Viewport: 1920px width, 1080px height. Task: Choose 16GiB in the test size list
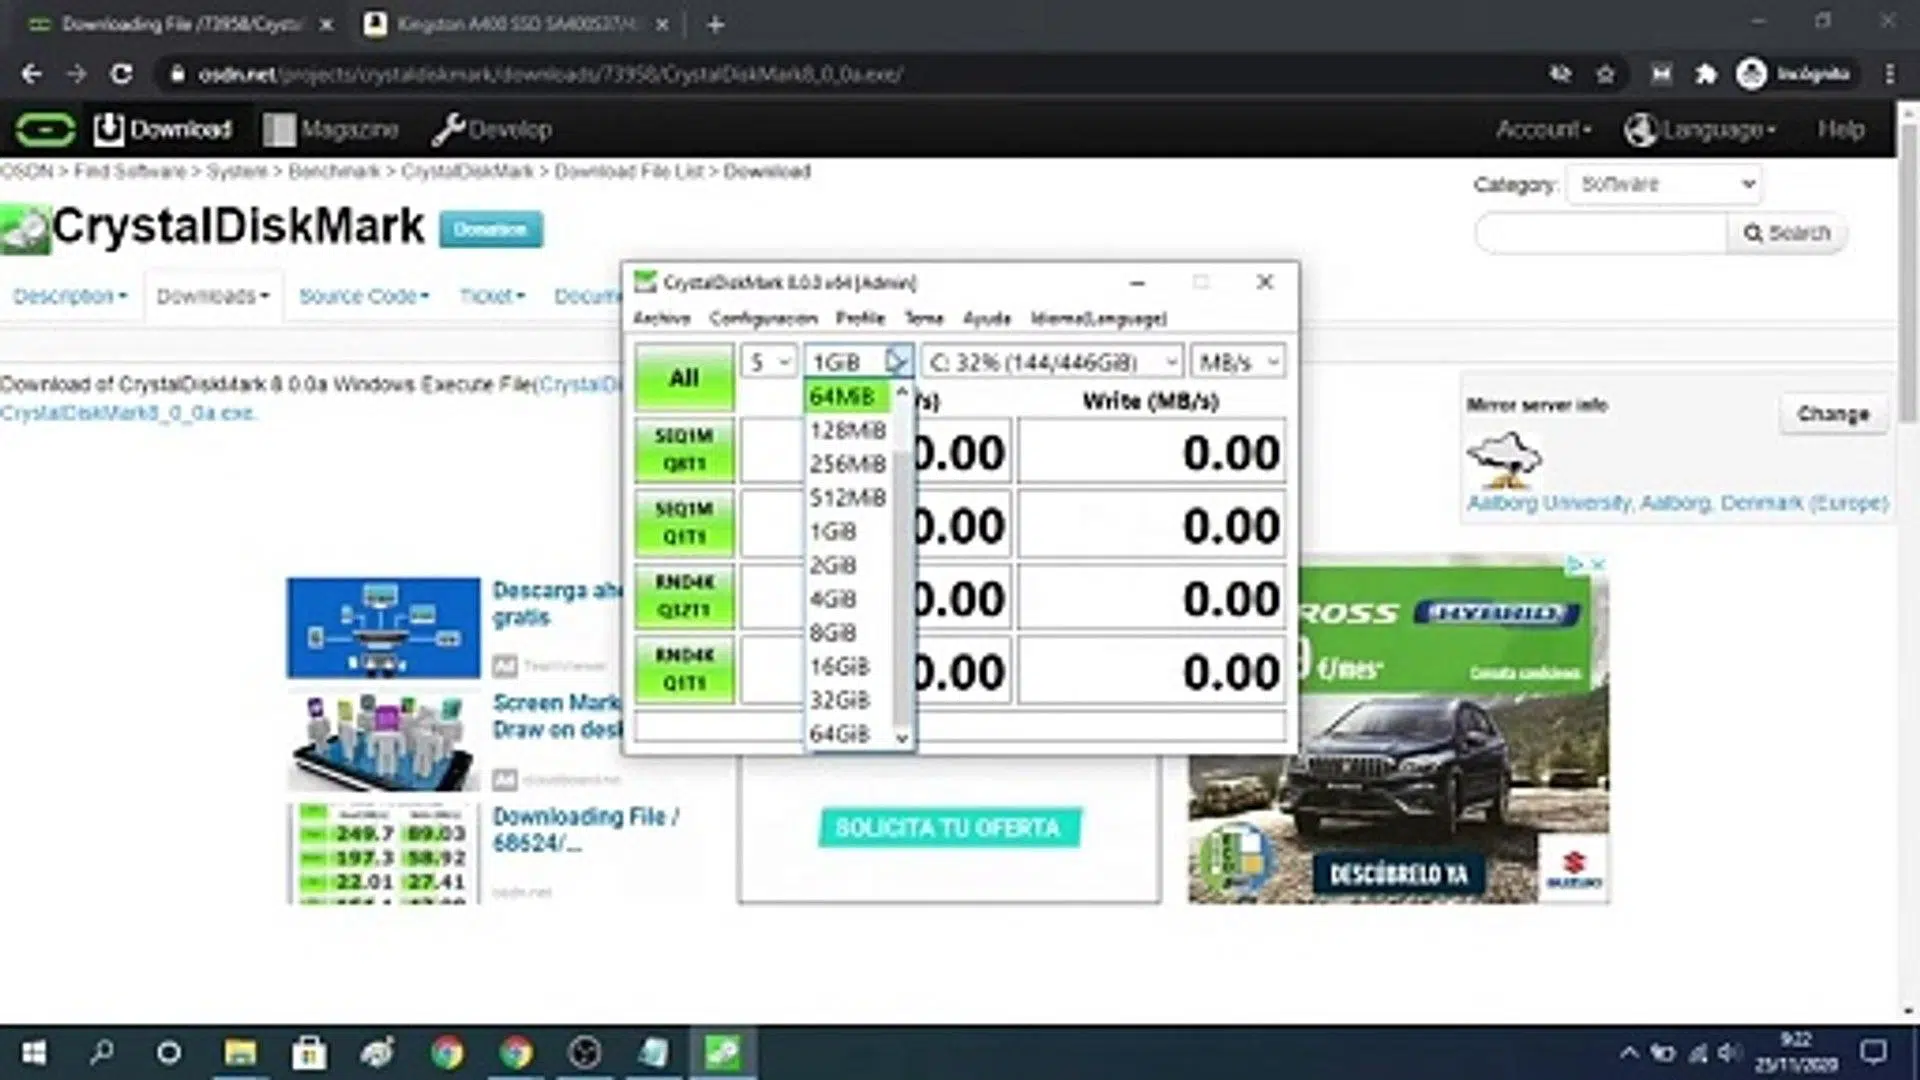point(840,666)
